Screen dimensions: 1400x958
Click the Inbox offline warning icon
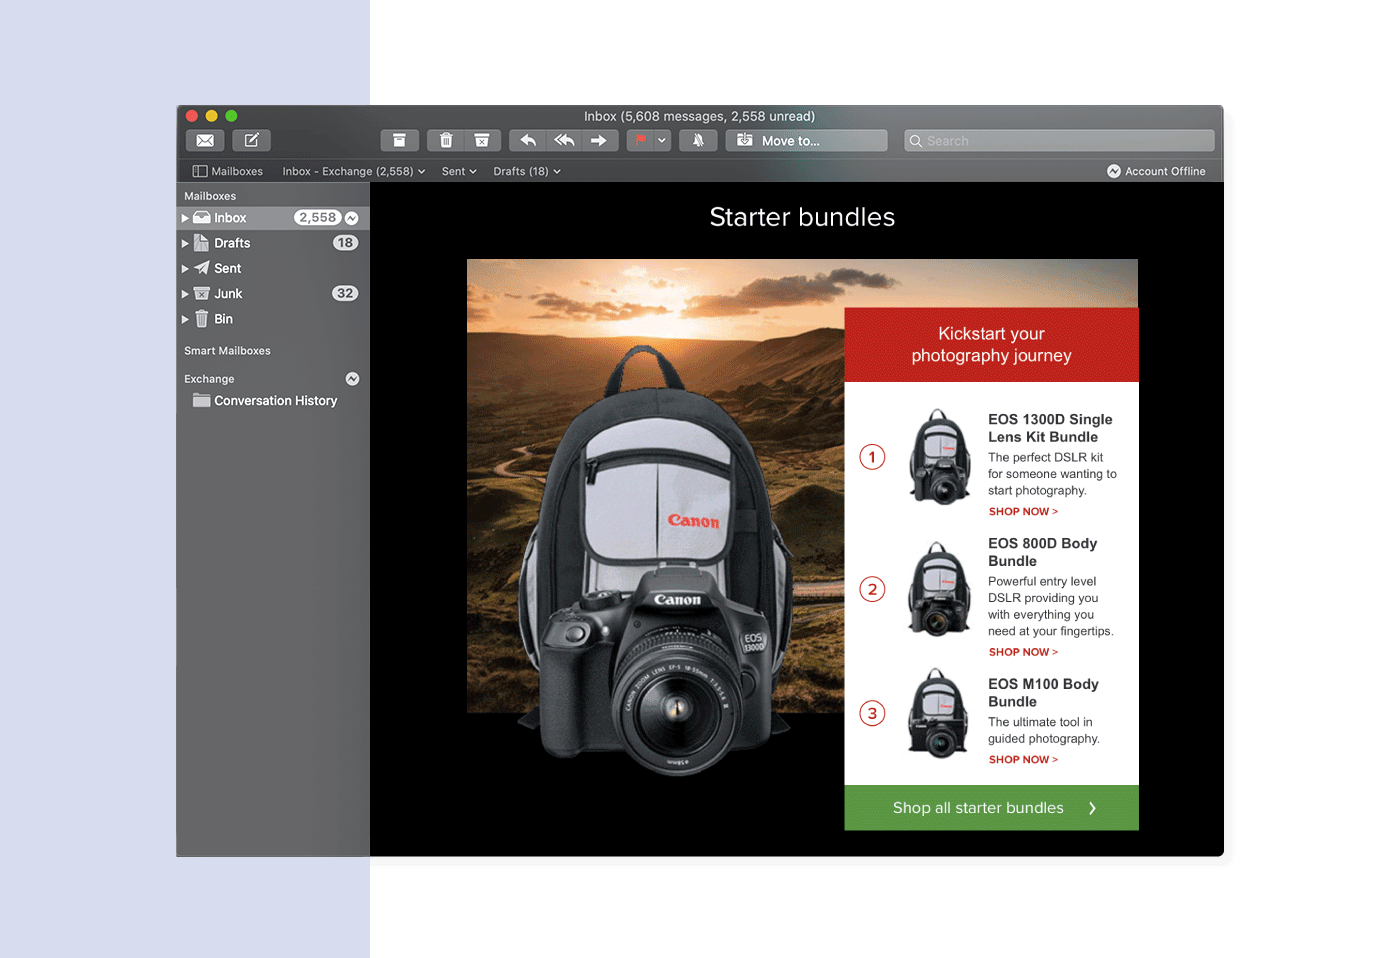coord(352,218)
